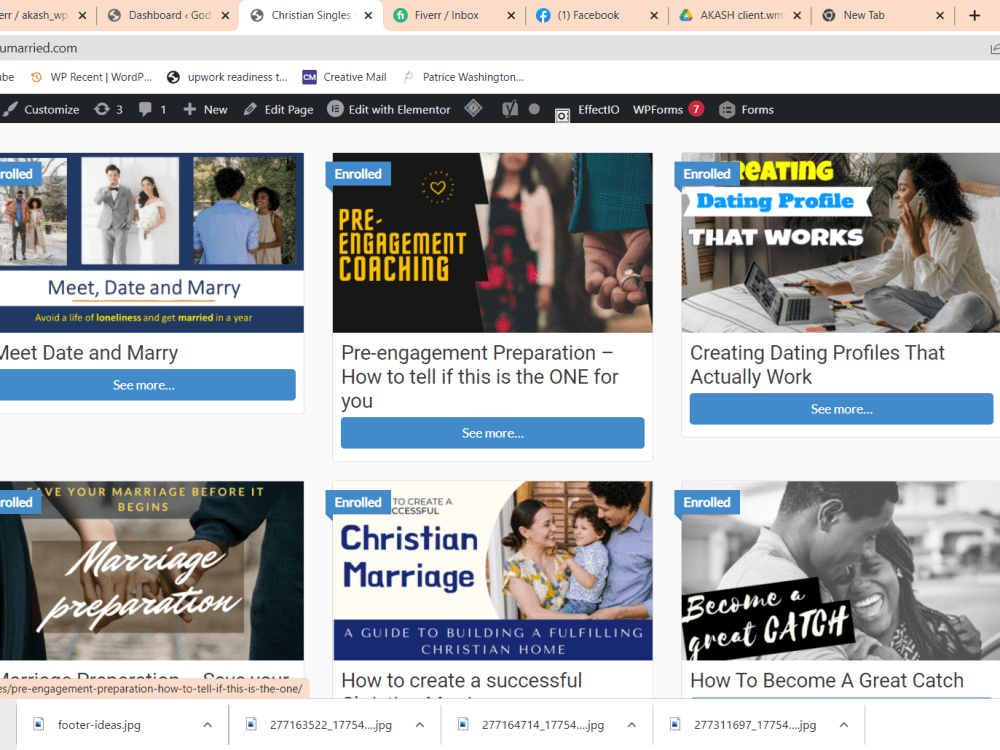Switch to the Fiverr / Inbox tab
This screenshot has width=1000, height=750.
(x=454, y=15)
